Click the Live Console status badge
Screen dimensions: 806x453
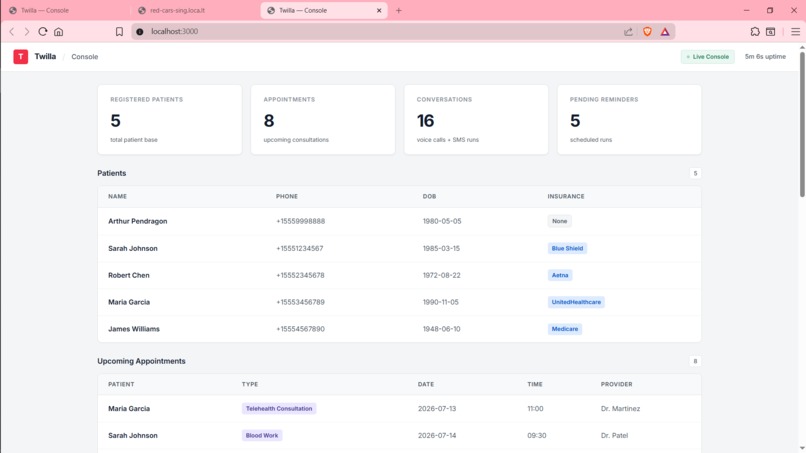(x=707, y=57)
